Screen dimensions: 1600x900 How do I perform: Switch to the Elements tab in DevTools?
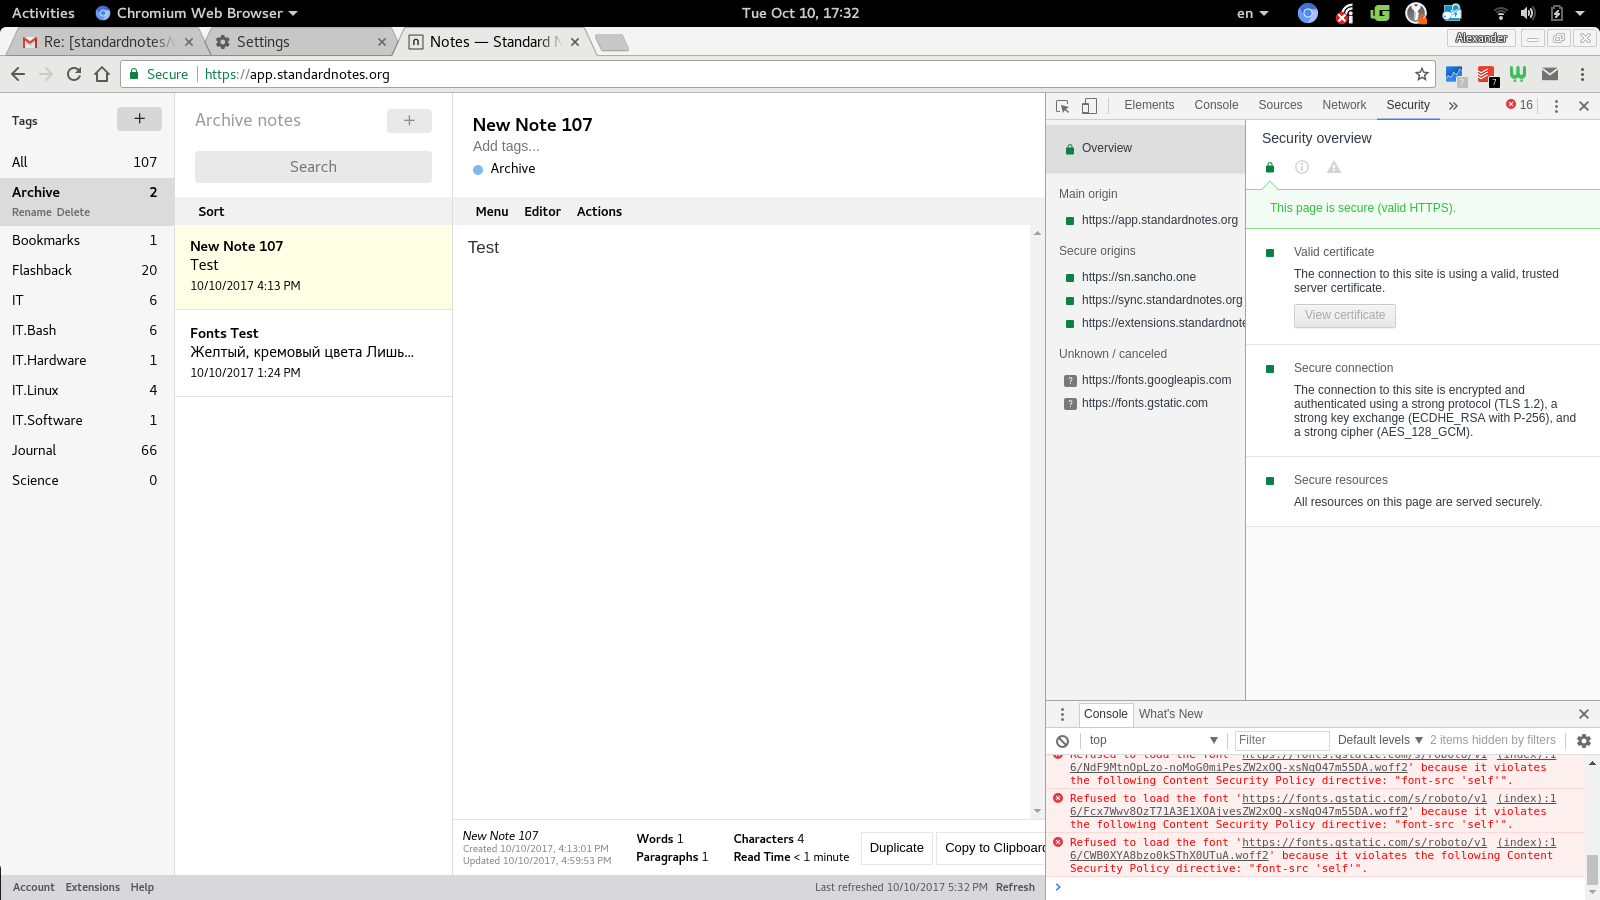click(x=1148, y=105)
